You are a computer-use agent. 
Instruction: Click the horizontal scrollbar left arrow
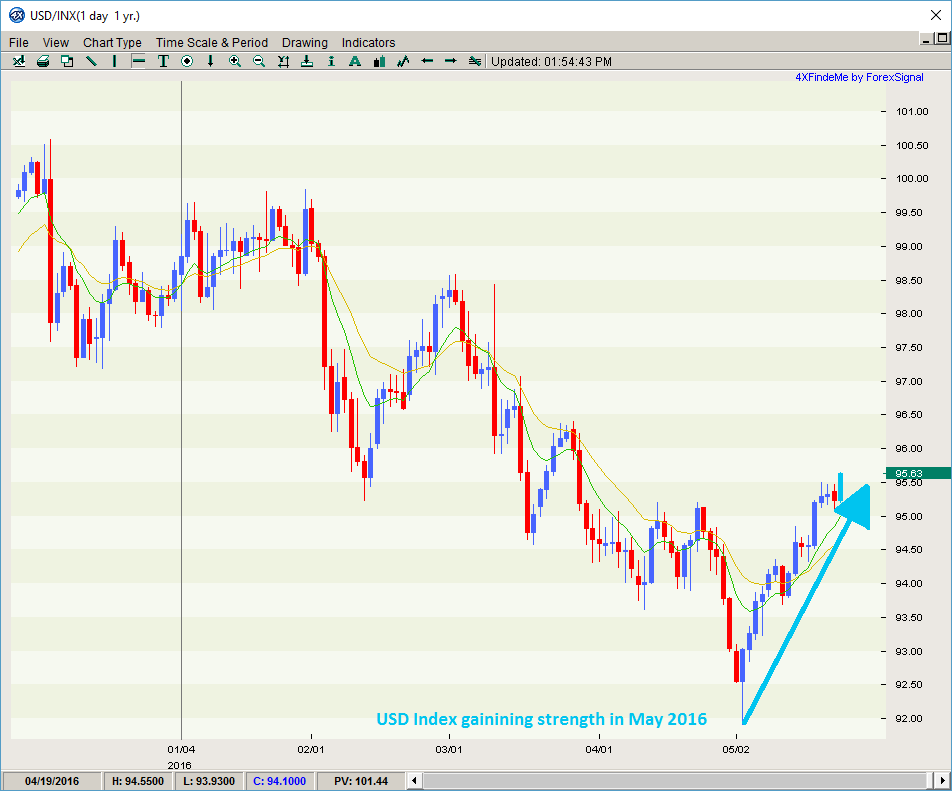[414, 781]
